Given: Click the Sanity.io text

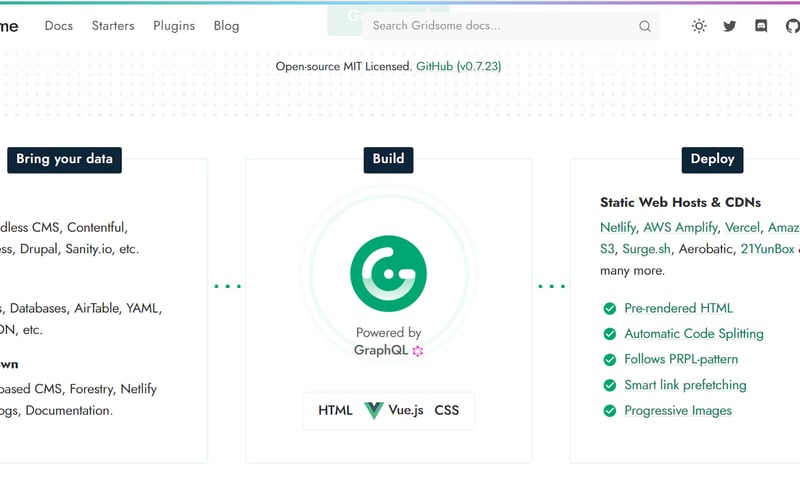Looking at the screenshot, I should click(89, 249).
